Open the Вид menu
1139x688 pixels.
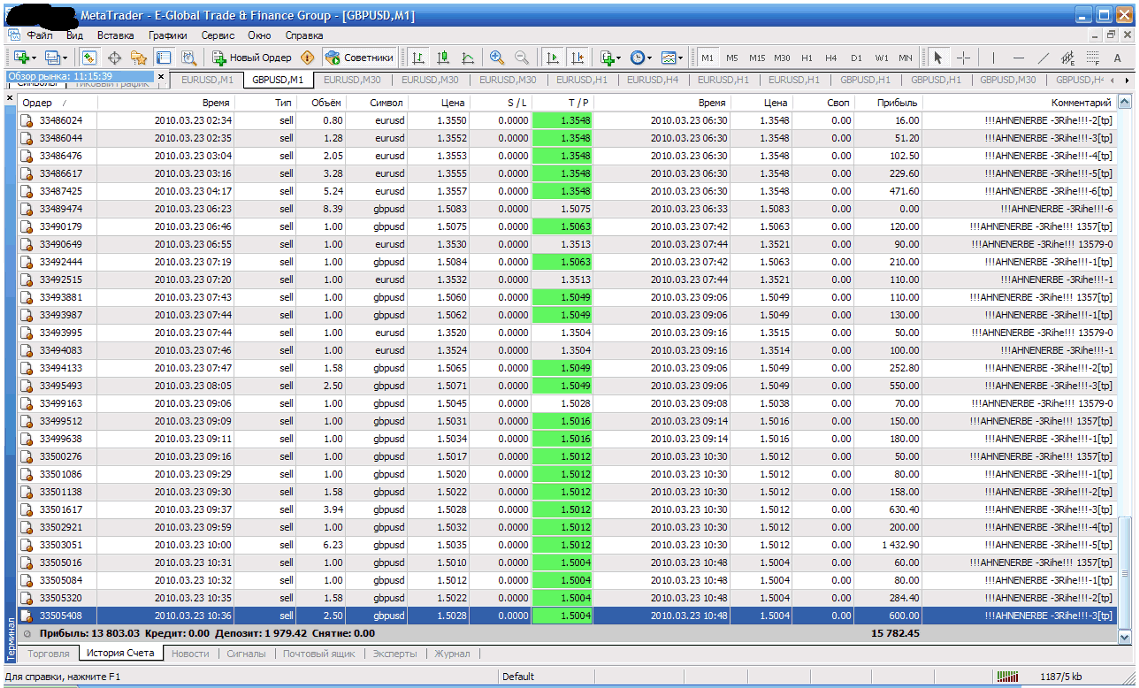pyautogui.click(x=75, y=35)
